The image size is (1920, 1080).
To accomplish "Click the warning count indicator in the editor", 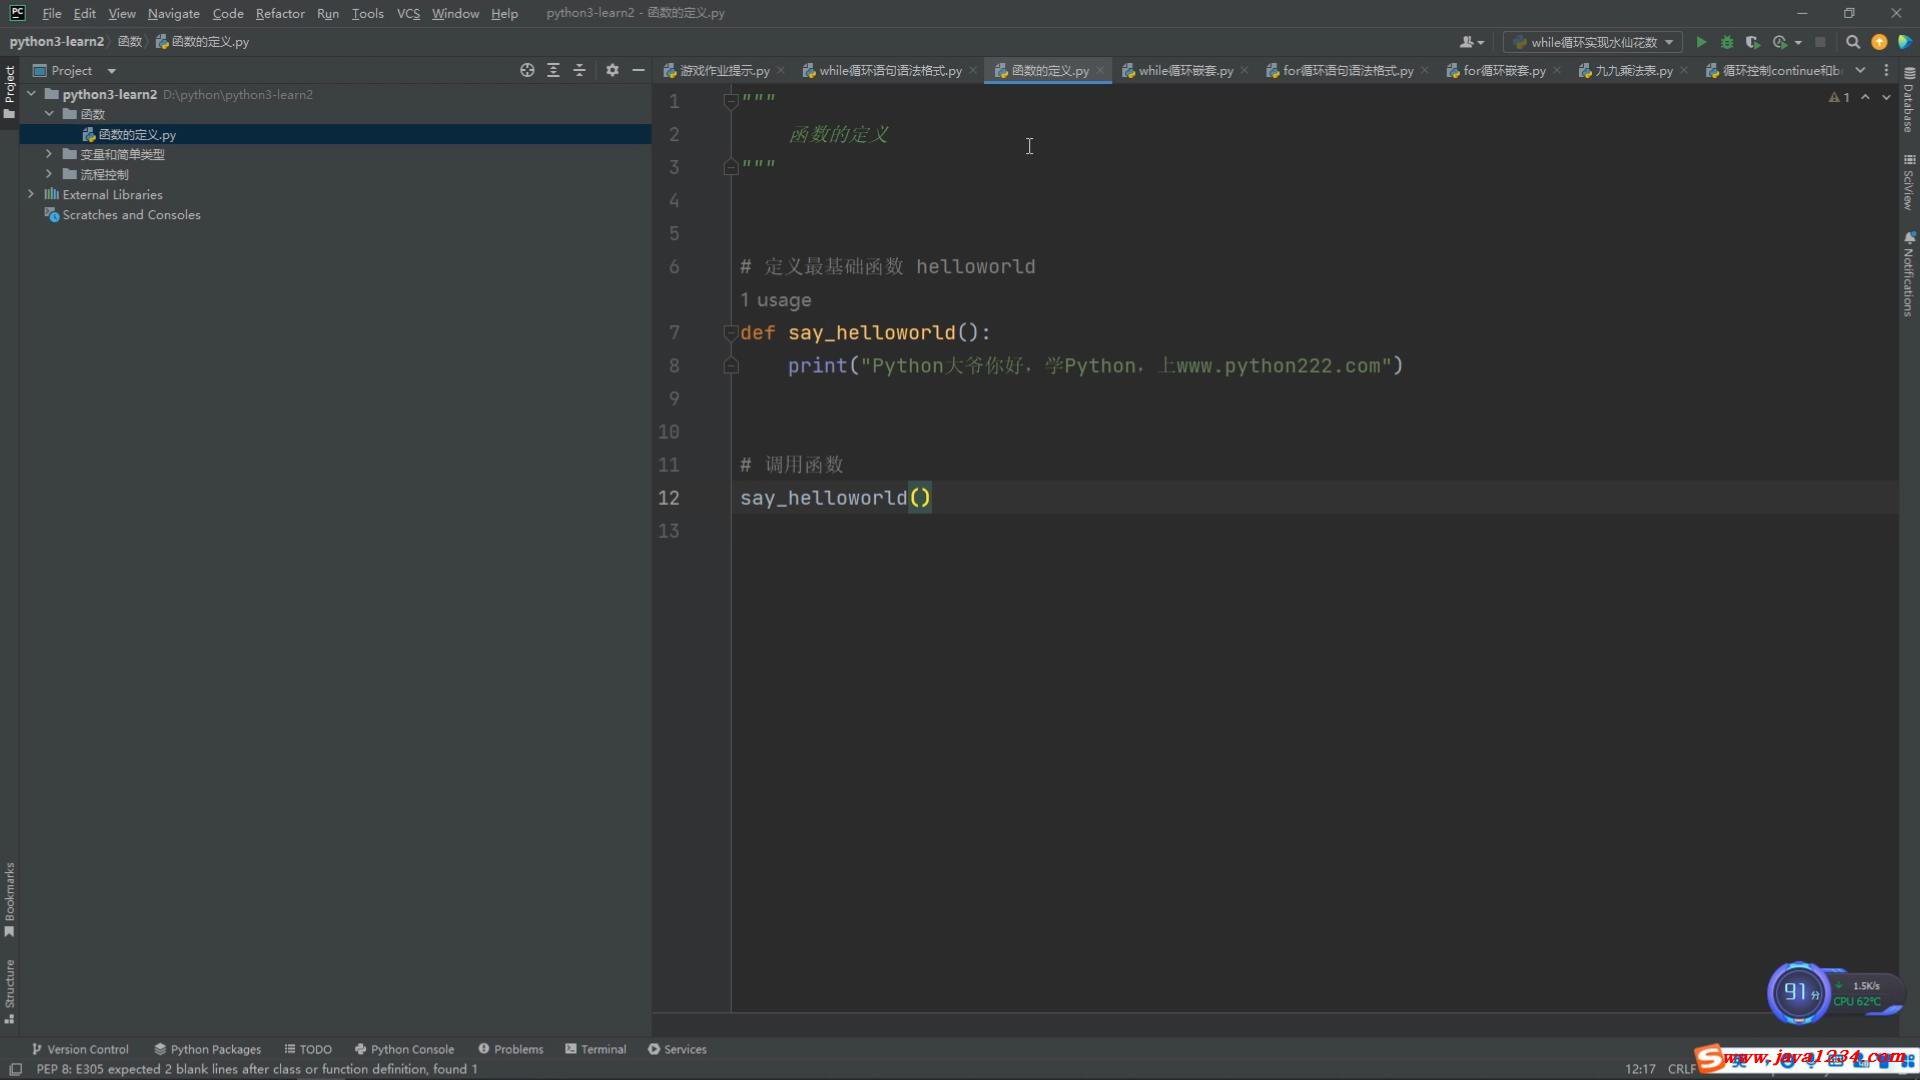I will (x=1839, y=97).
